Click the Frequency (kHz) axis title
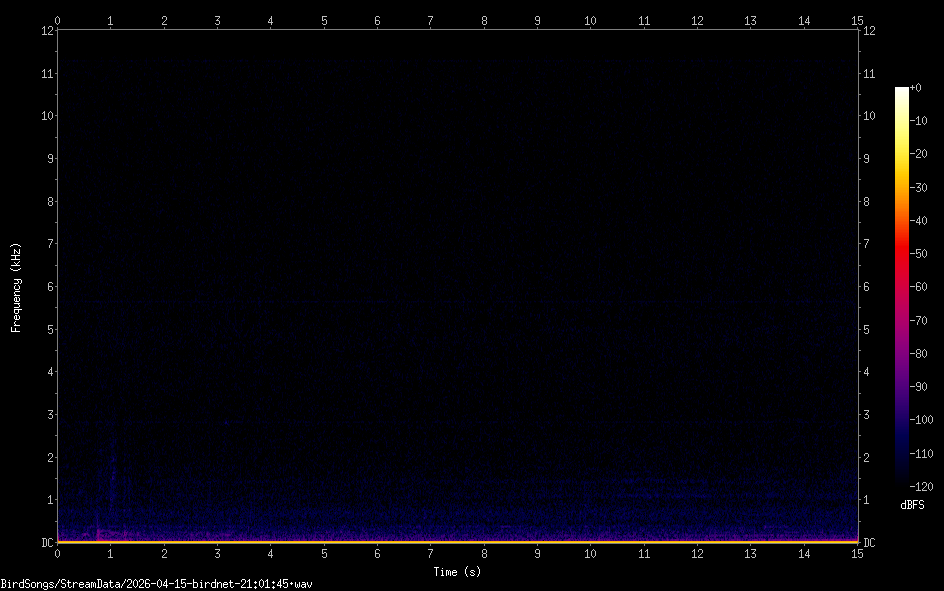 pos(16,287)
